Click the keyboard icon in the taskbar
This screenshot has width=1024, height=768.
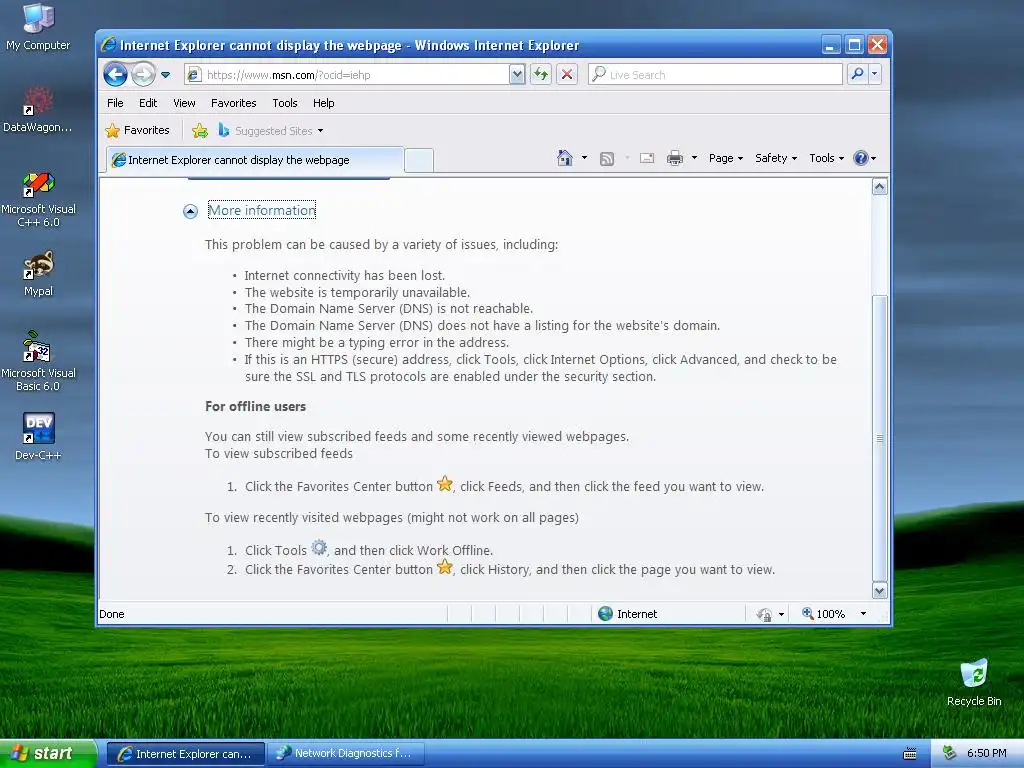(910, 754)
